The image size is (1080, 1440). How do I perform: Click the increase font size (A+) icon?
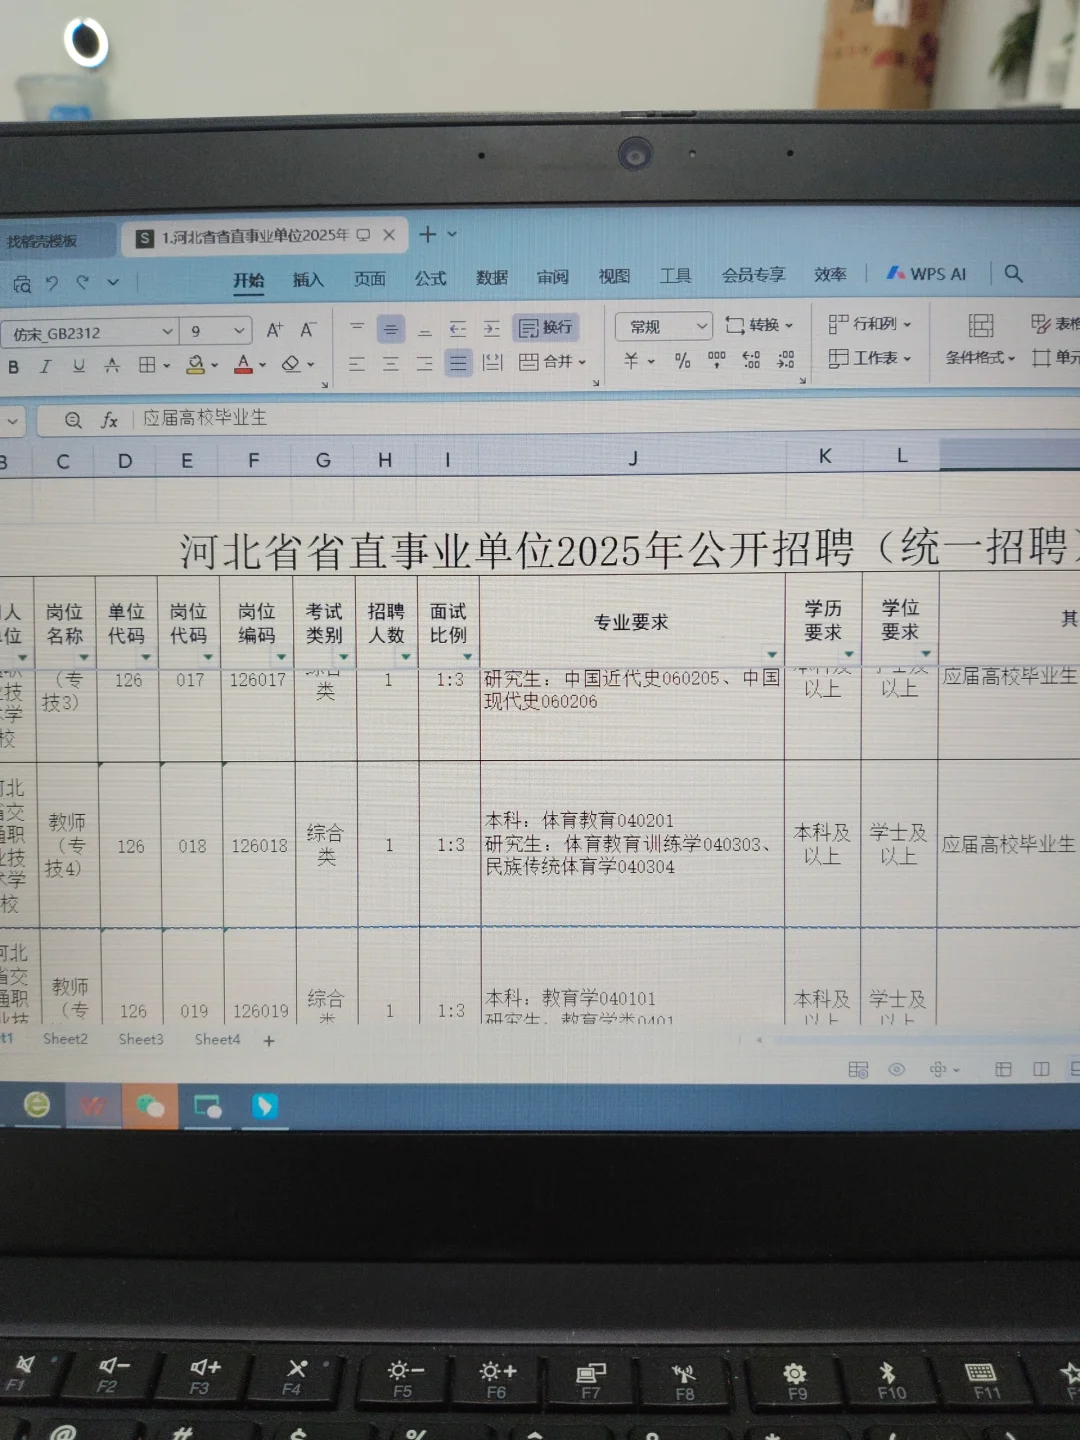point(275,327)
